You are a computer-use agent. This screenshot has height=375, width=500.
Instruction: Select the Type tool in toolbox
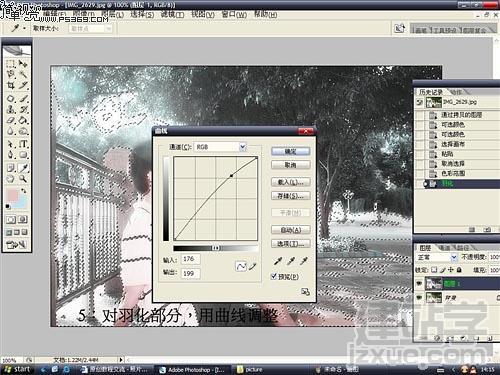[x=23, y=144]
